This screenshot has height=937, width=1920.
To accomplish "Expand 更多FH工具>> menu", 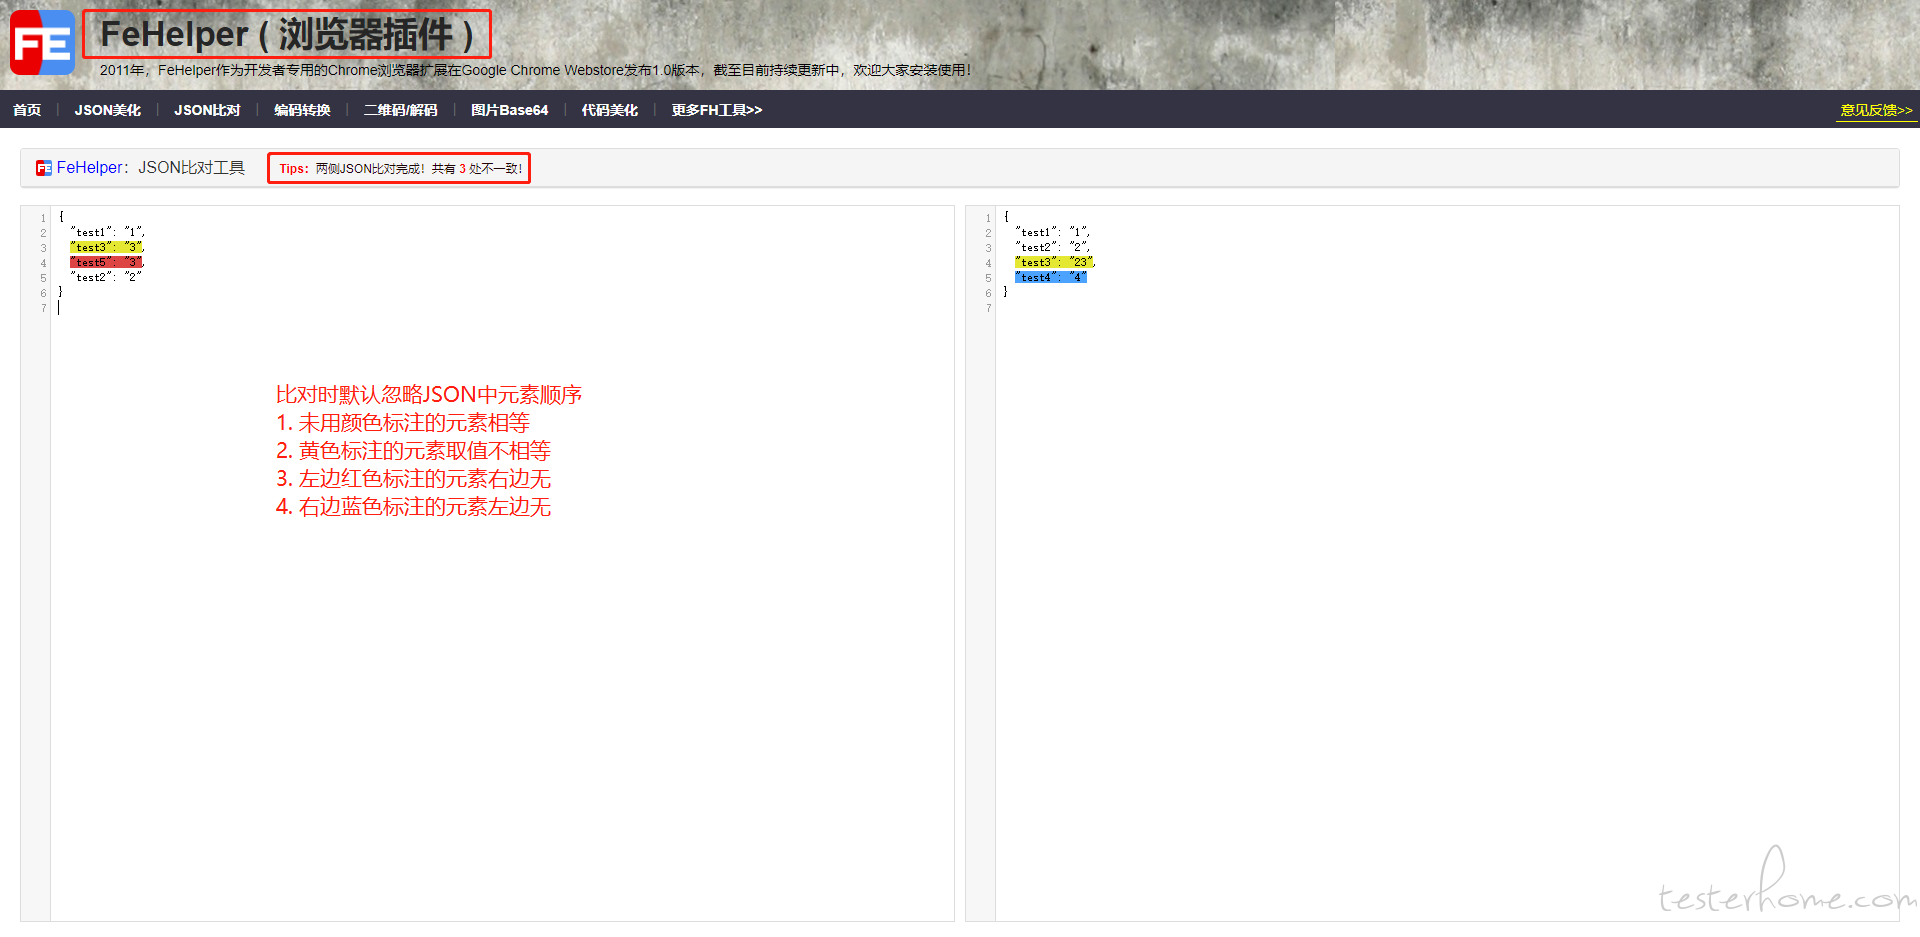I will 716,110.
